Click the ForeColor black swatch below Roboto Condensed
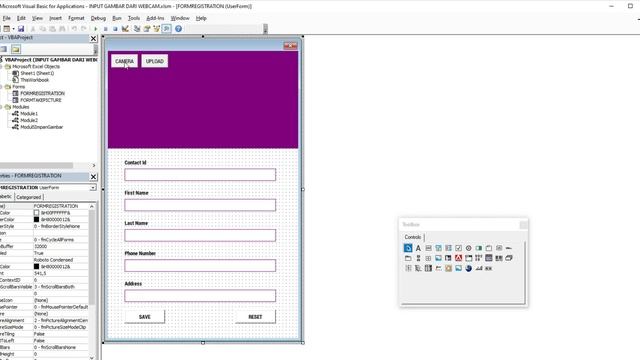640x360 pixels. 36,267
